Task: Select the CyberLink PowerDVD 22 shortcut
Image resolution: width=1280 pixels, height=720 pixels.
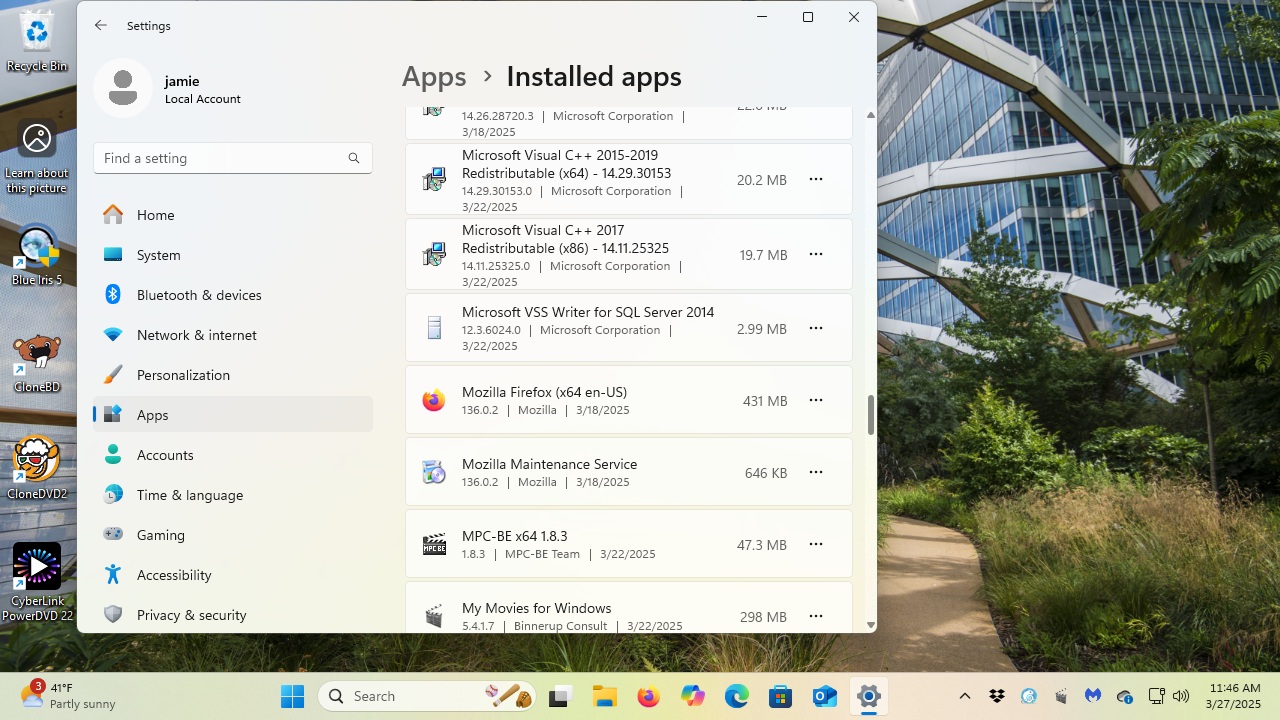Action: click(x=37, y=582)
